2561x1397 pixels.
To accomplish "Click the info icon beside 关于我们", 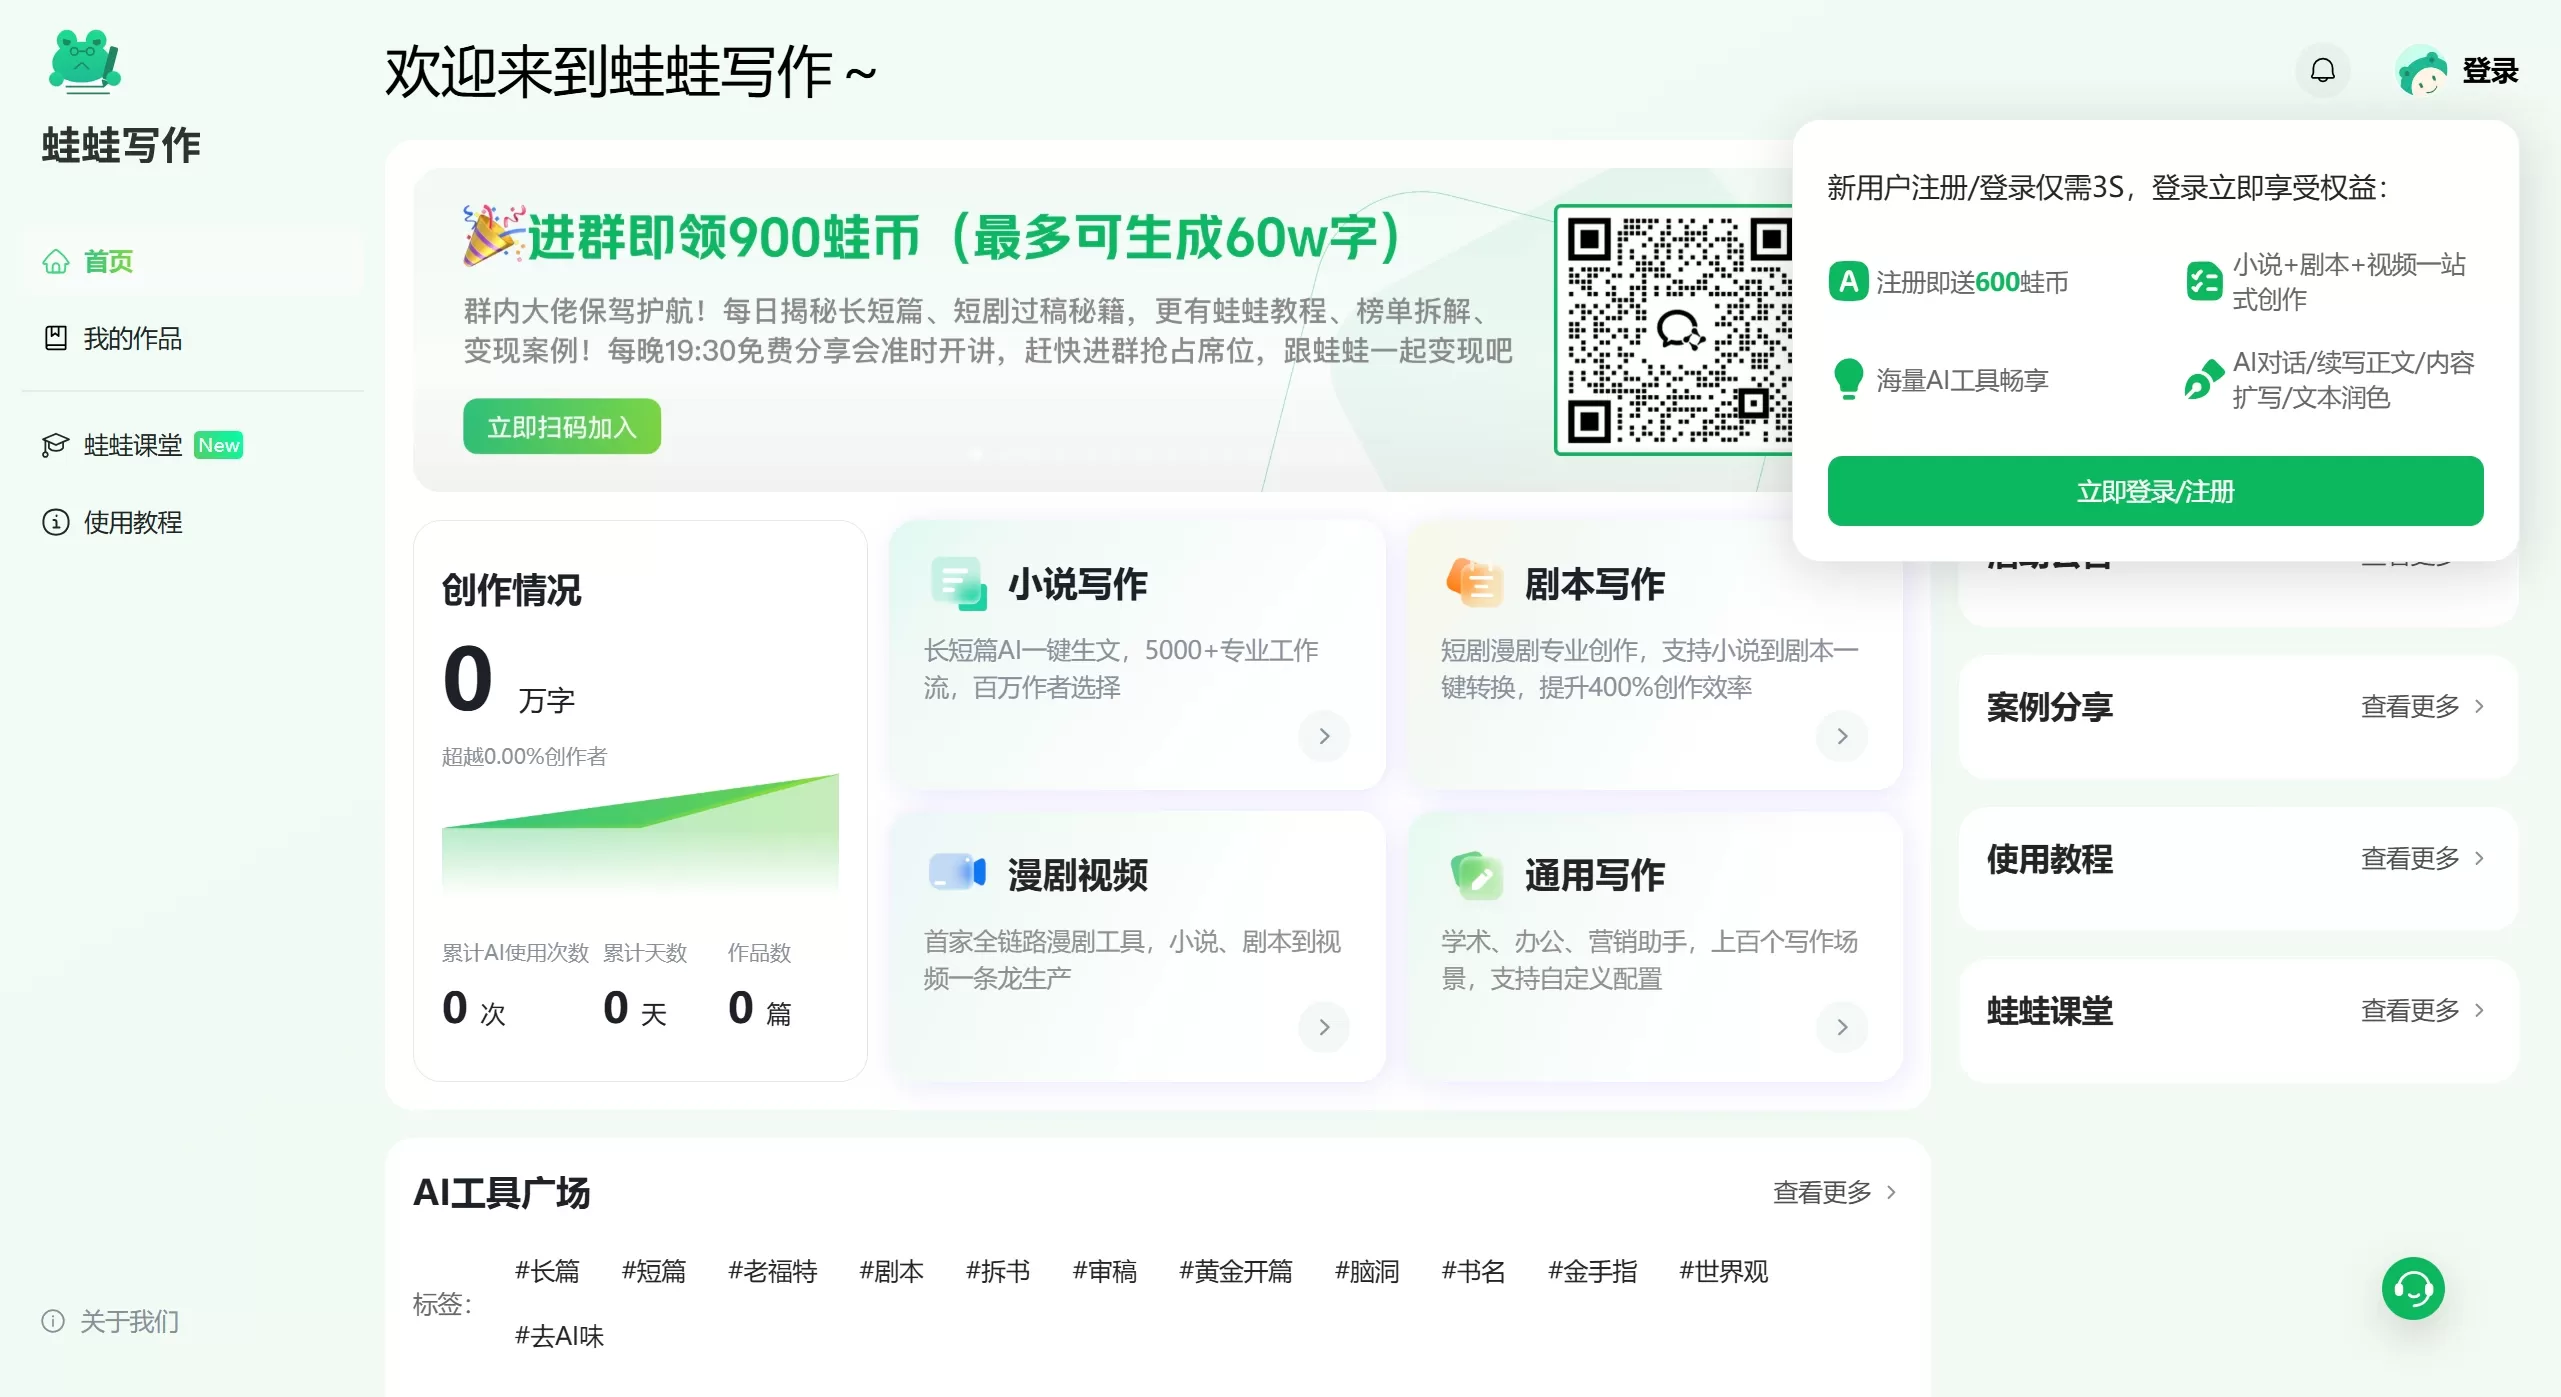I will [53, 1321].
